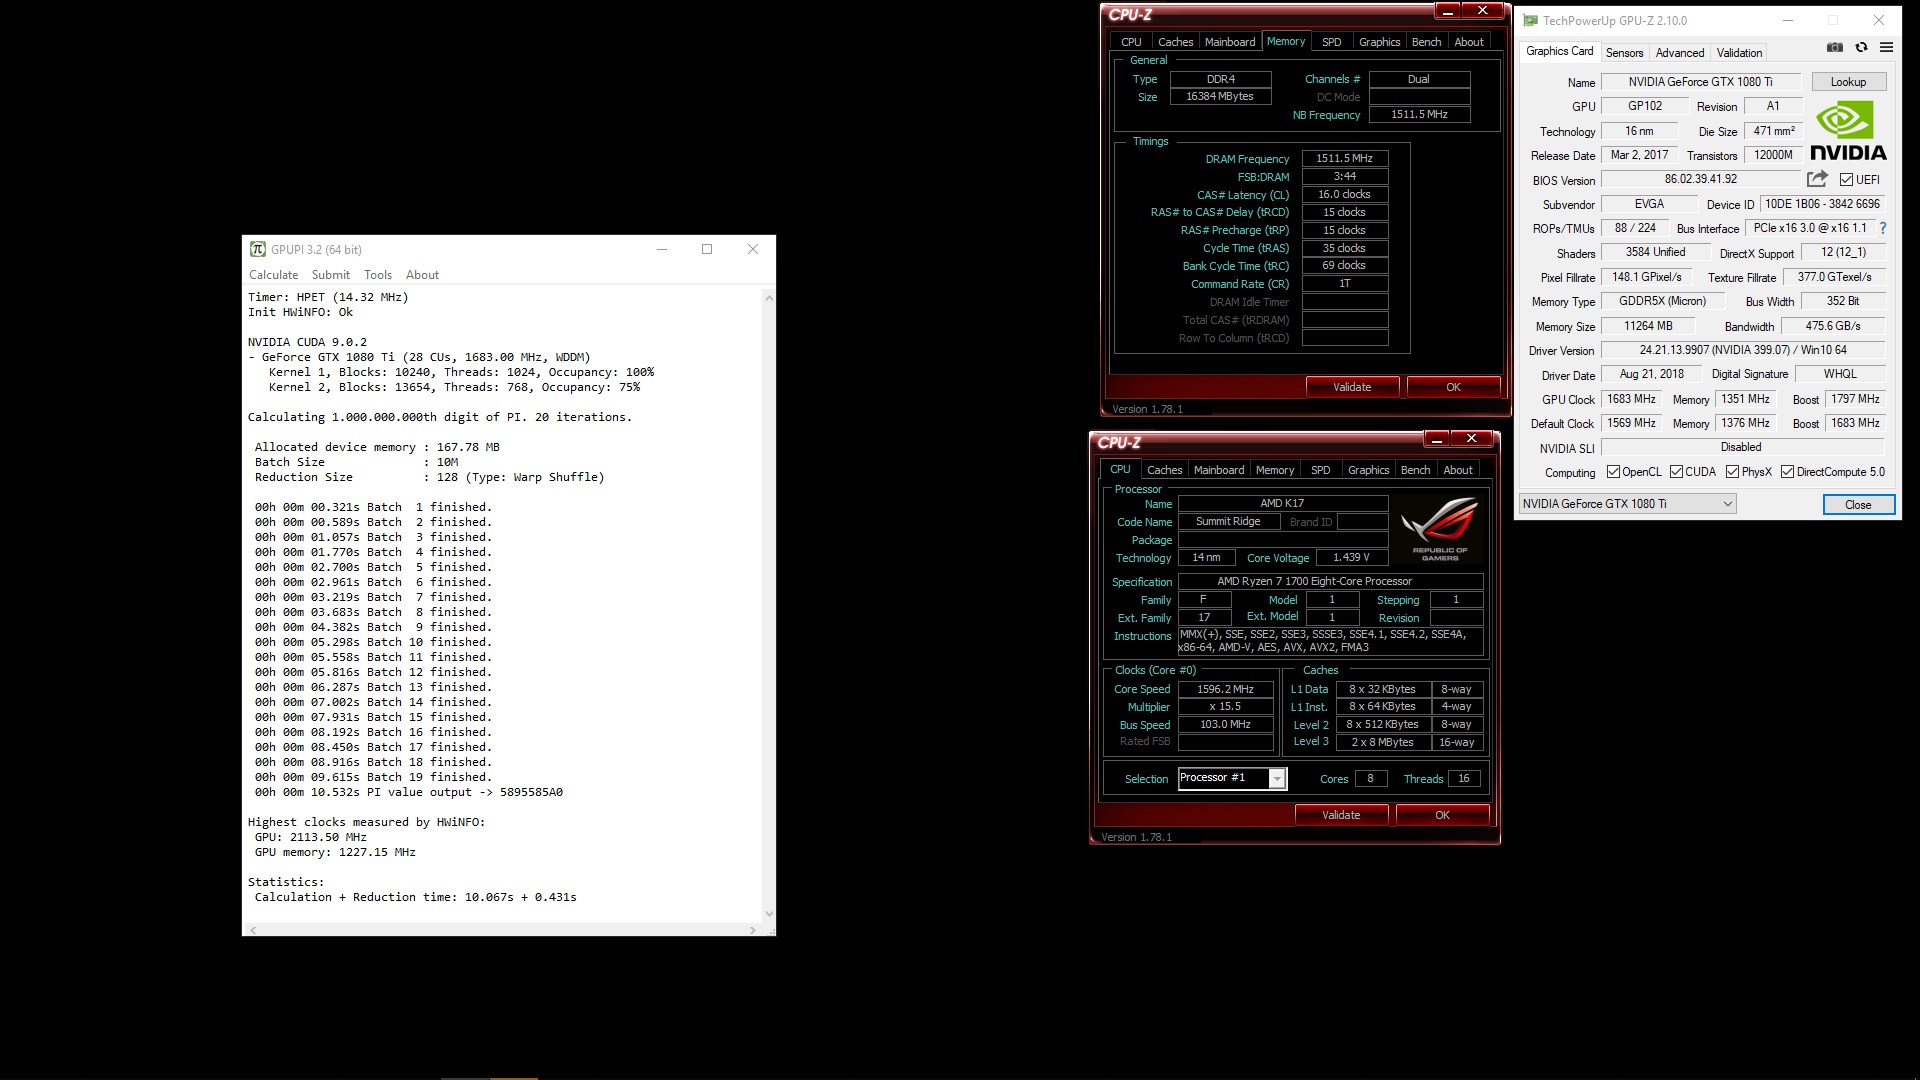Click Validate in upper CPU-Z Memory window
Viewport: 1920px width, 1080px height.
click(1352, 387)
